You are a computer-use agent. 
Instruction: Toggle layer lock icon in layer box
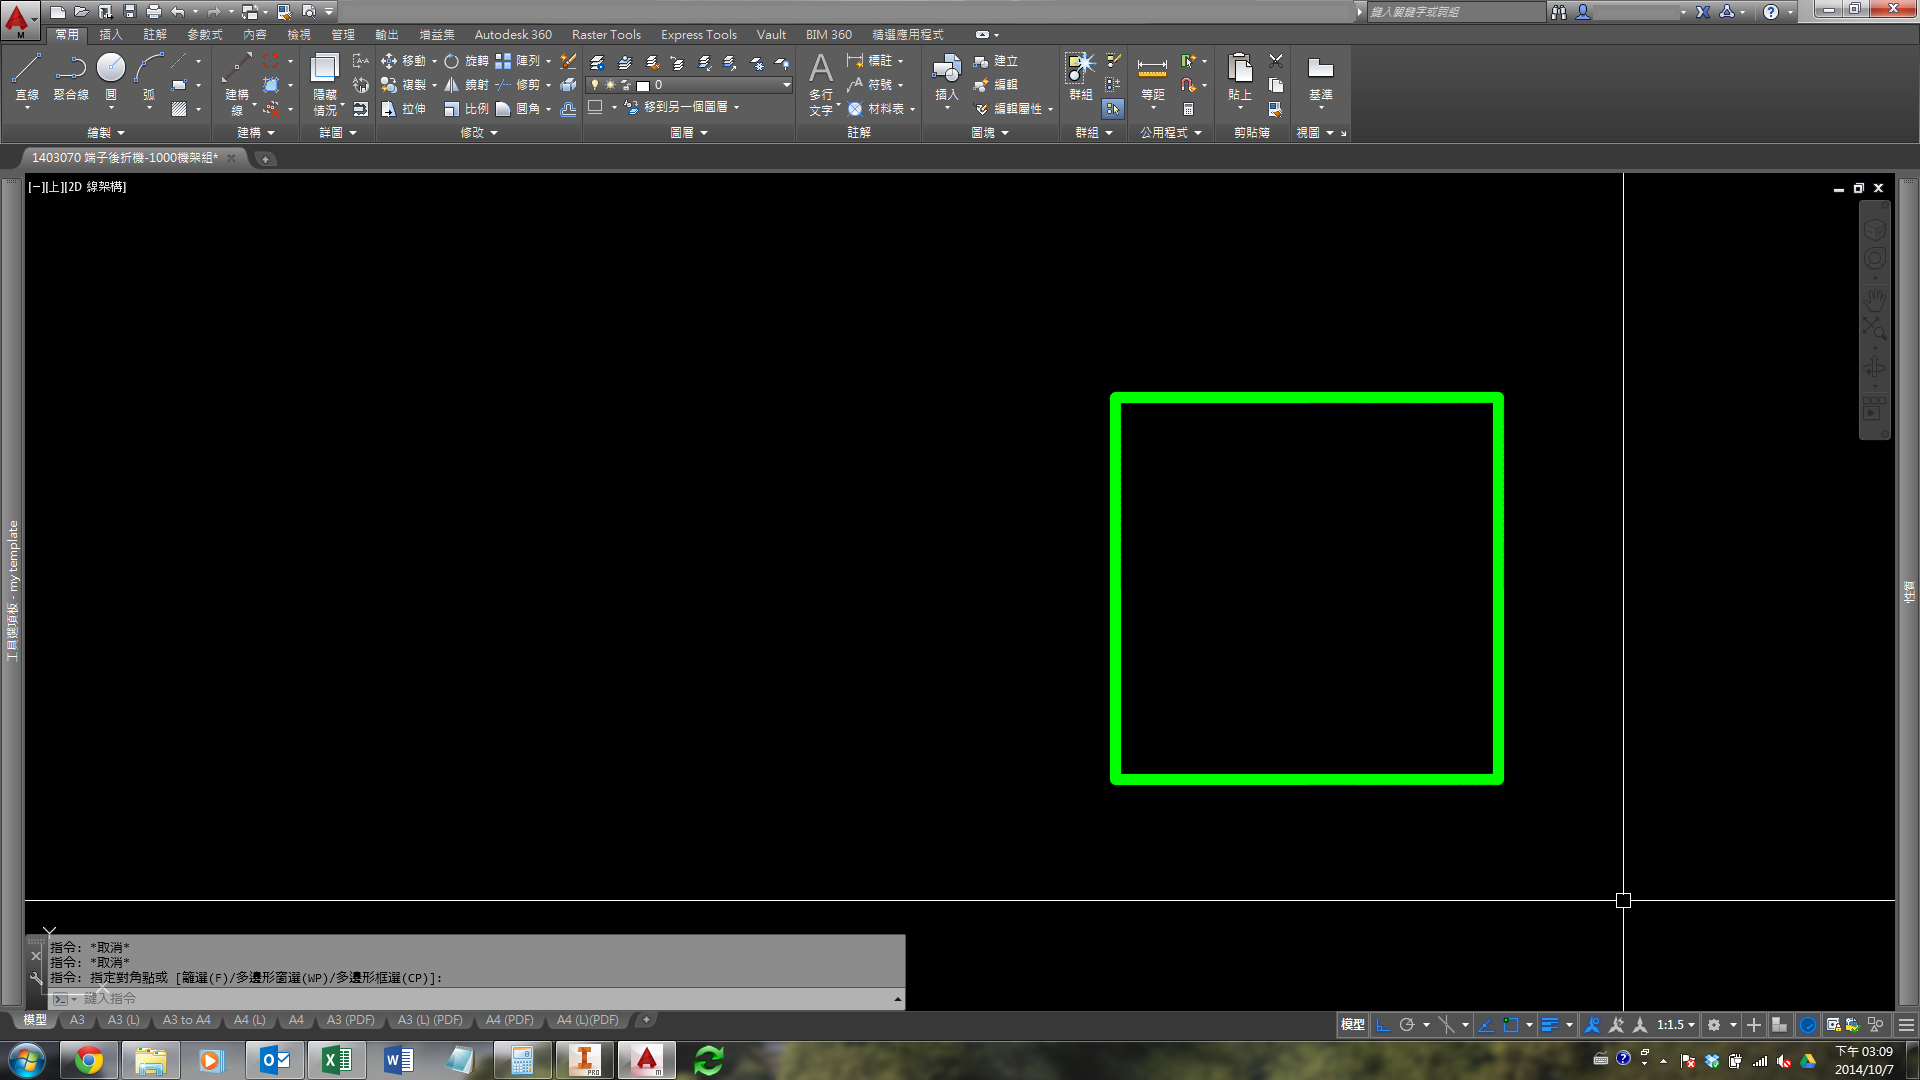(x=626, y=85)
